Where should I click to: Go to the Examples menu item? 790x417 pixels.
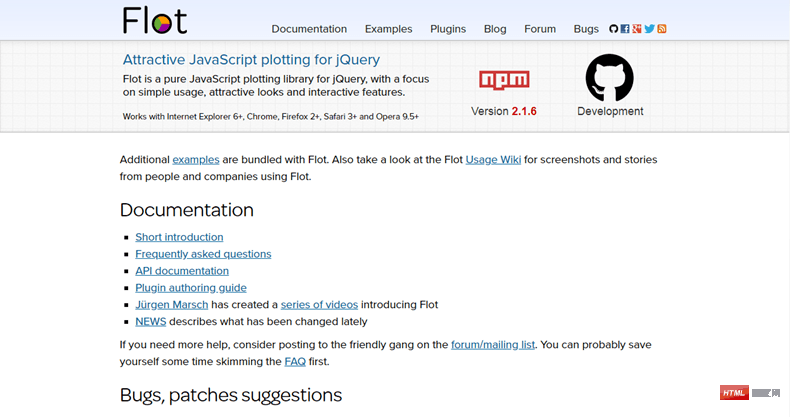[388, 29]
